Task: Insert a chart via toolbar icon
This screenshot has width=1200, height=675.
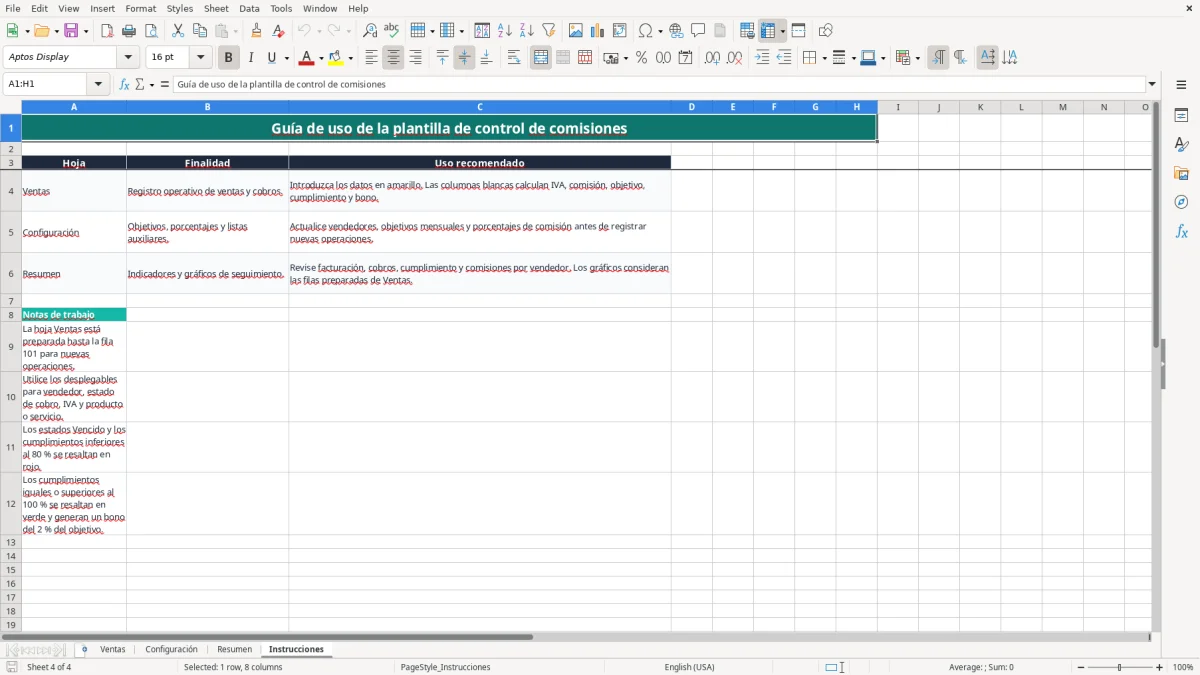Action: pos(598,31)
